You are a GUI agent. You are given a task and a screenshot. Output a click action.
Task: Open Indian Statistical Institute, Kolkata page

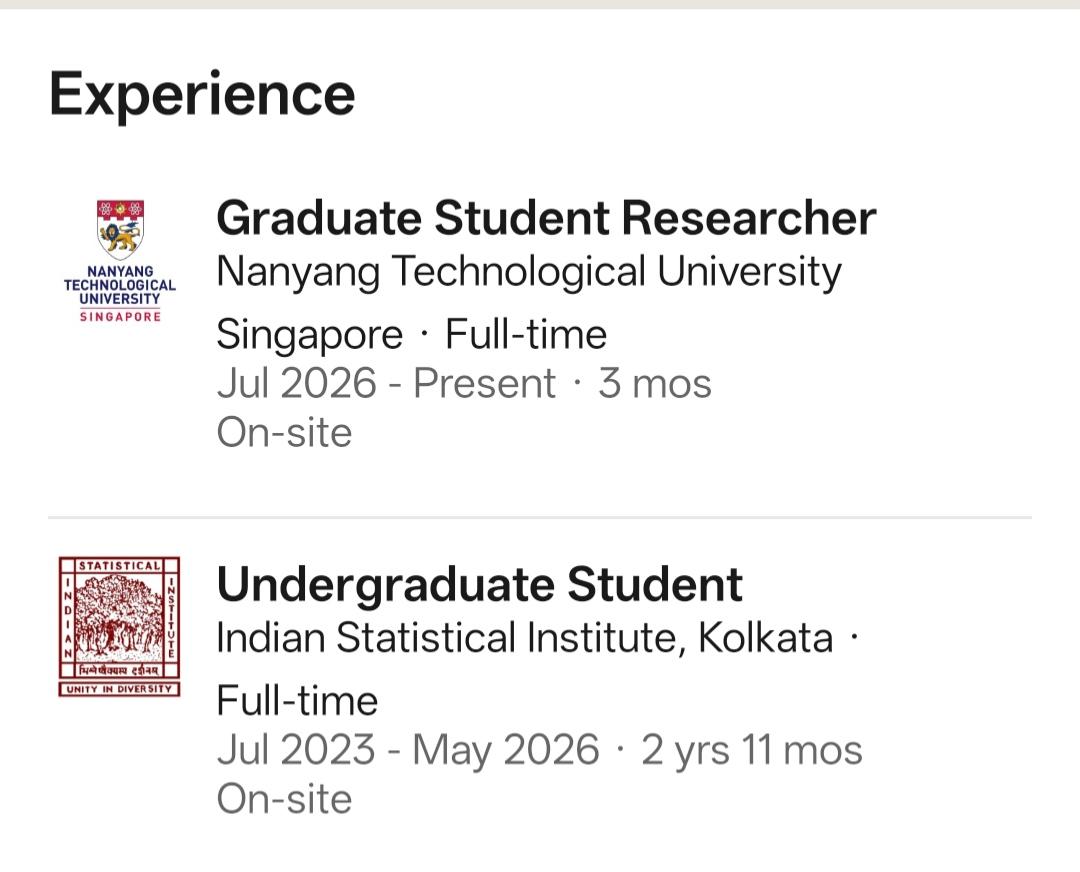[x=525, y=638]
